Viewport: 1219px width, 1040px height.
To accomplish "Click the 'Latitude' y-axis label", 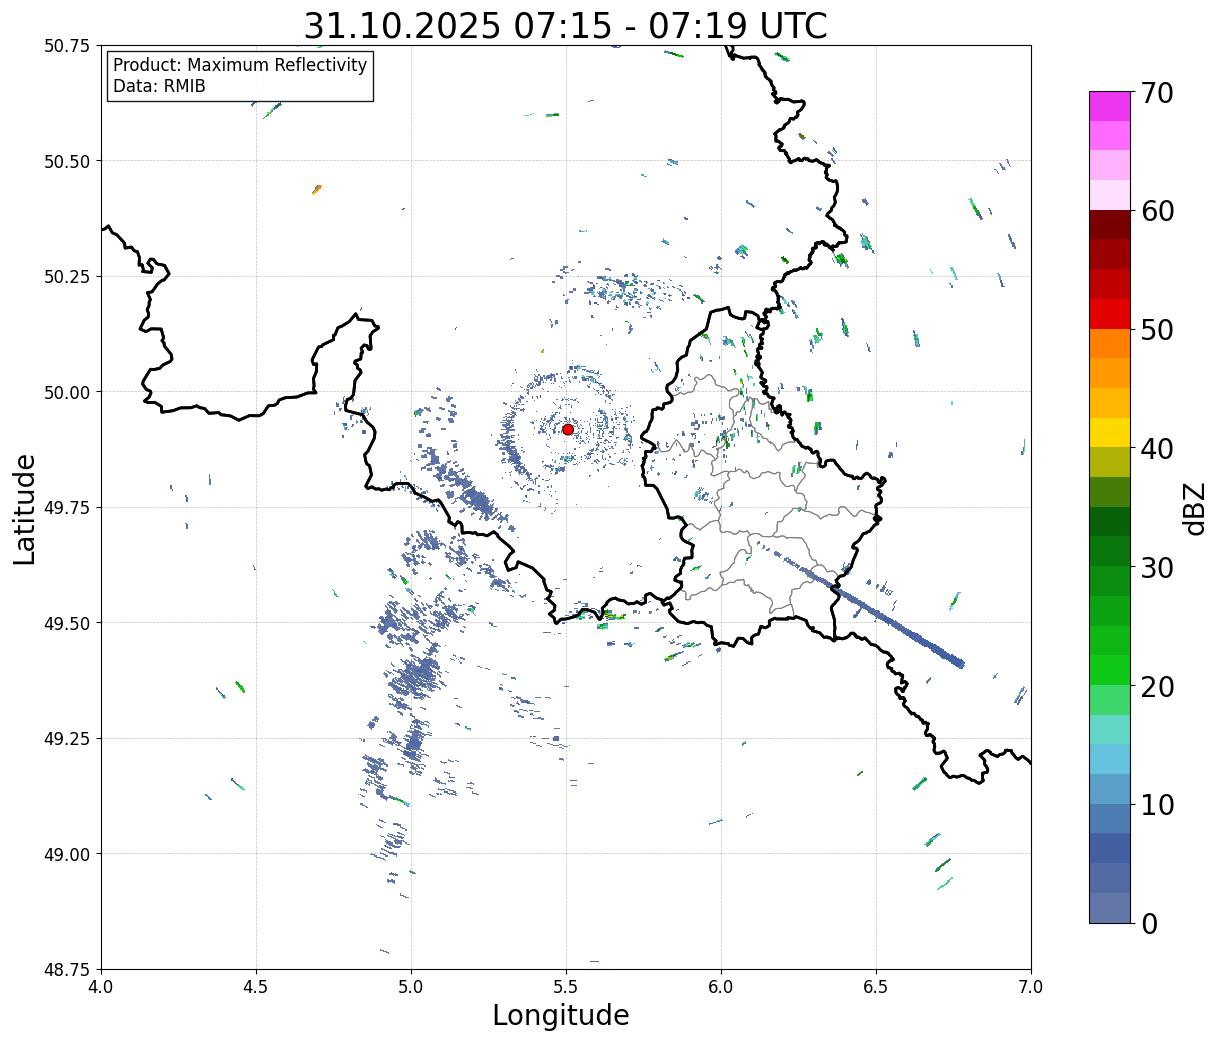I will [x=25, y=508].
